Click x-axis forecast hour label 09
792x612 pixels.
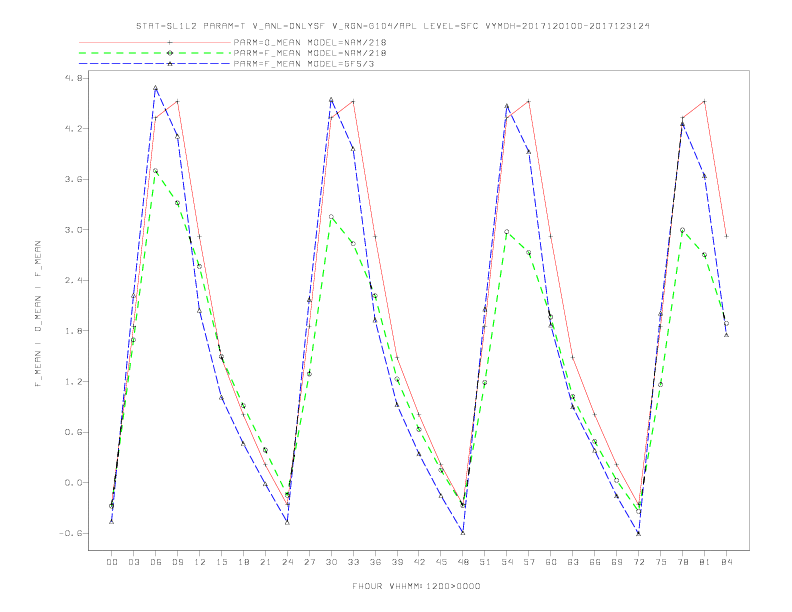pos(177,562)
